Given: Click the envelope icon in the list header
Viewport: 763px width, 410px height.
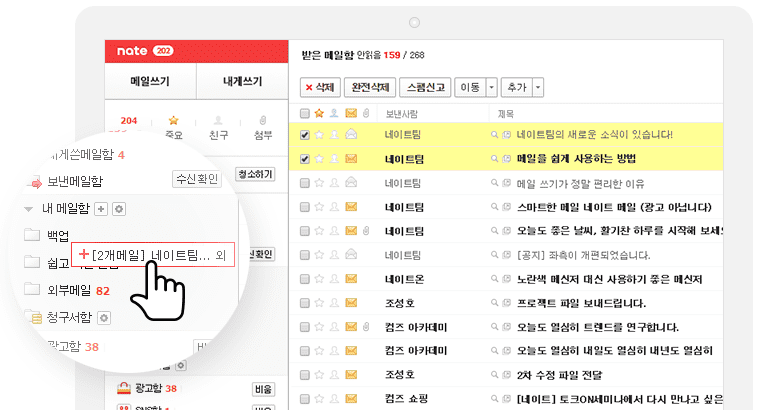Looking at the screenshot, I should 351,113.
